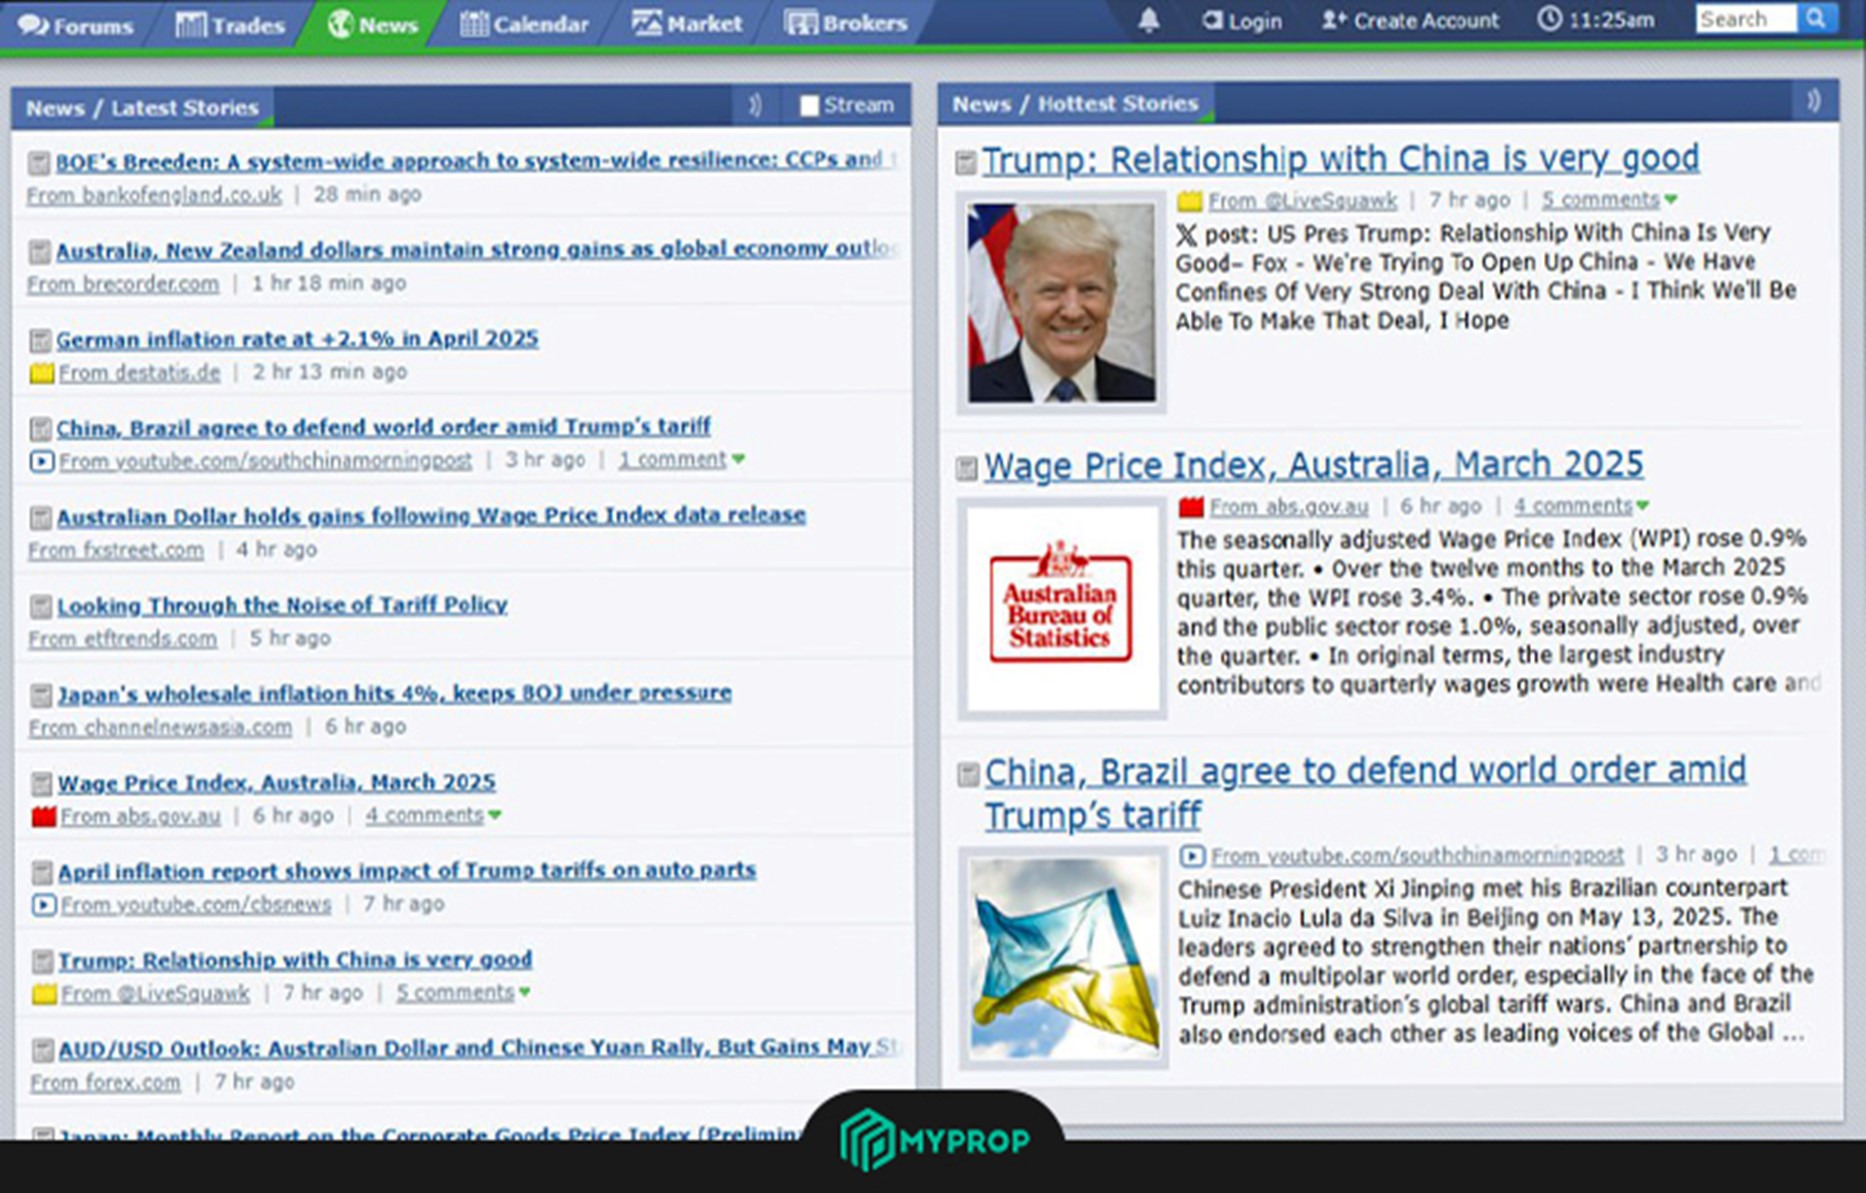Open Looking Through the Noise of Tariff Policy
This screenshot has width=1866, height=1193.
[x=282, y=605]
